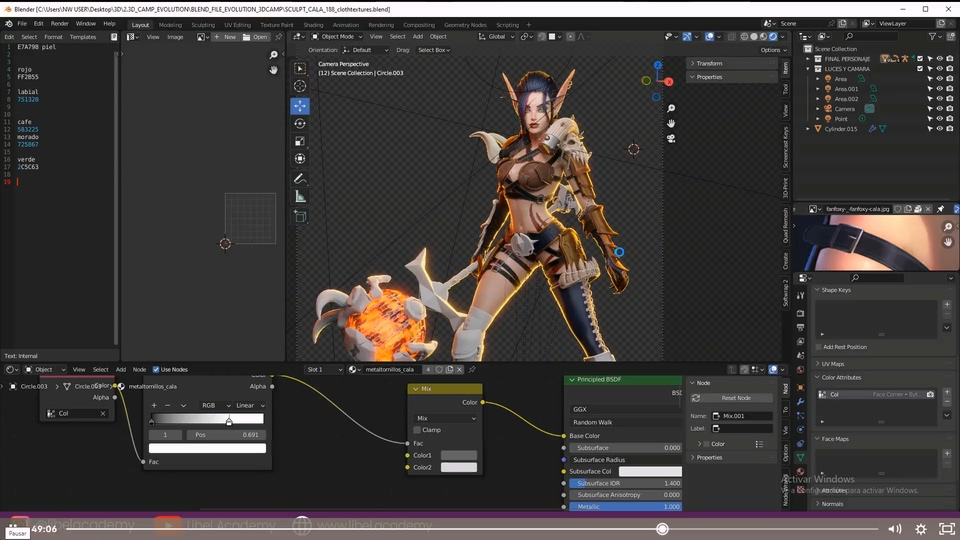This screenshot has height=540, width=960.
Task: Click the pan hand icon in viewport
Action: (671, 123)
